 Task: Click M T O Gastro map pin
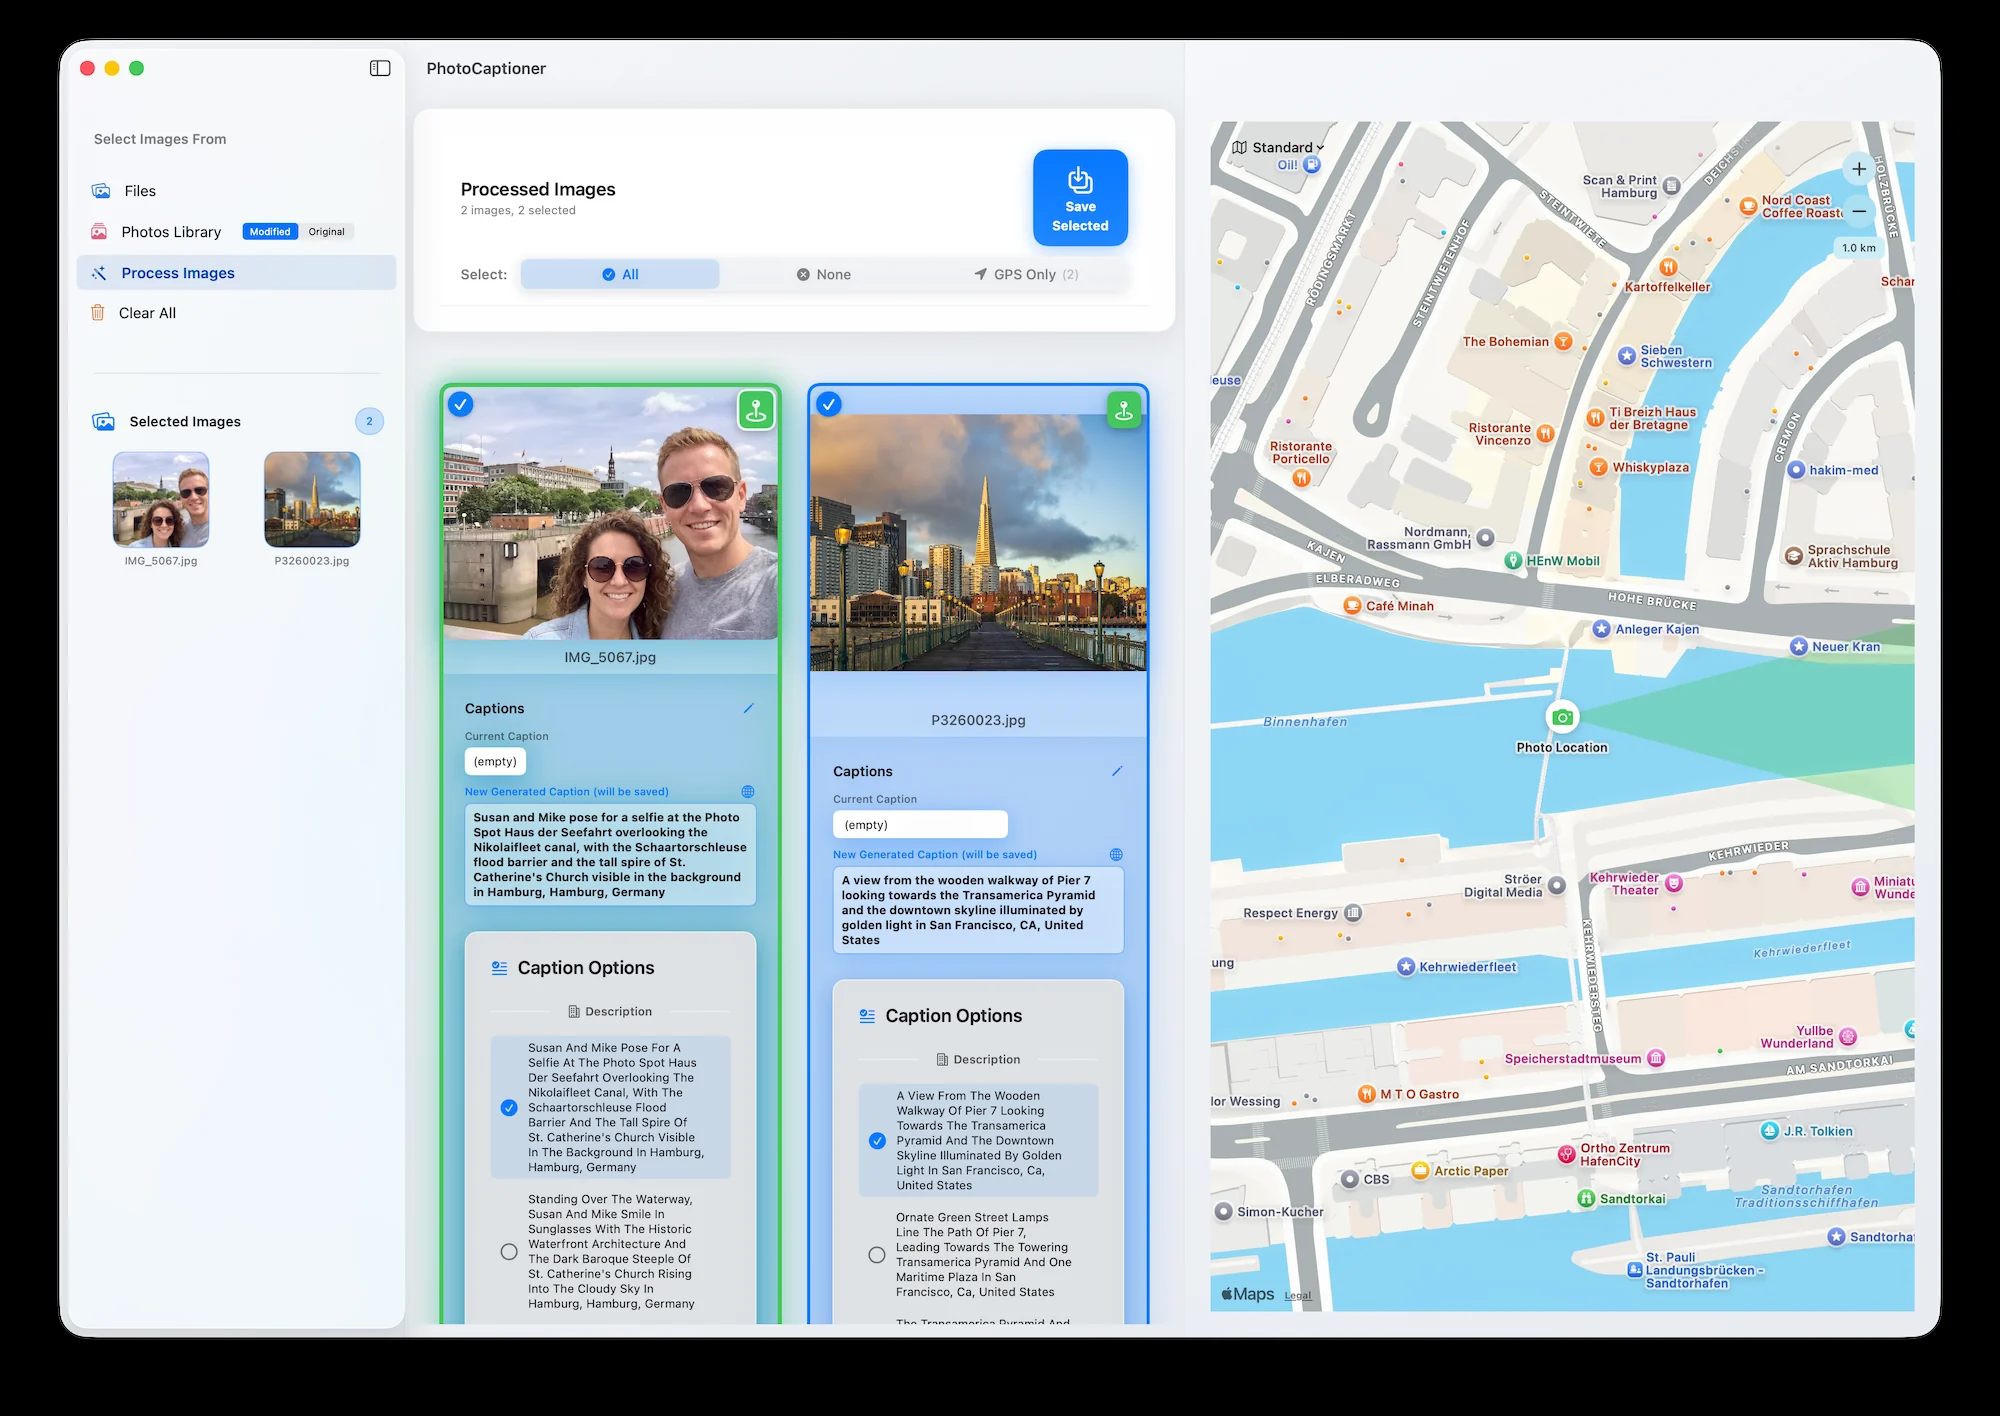(x=1367, y=1094)
